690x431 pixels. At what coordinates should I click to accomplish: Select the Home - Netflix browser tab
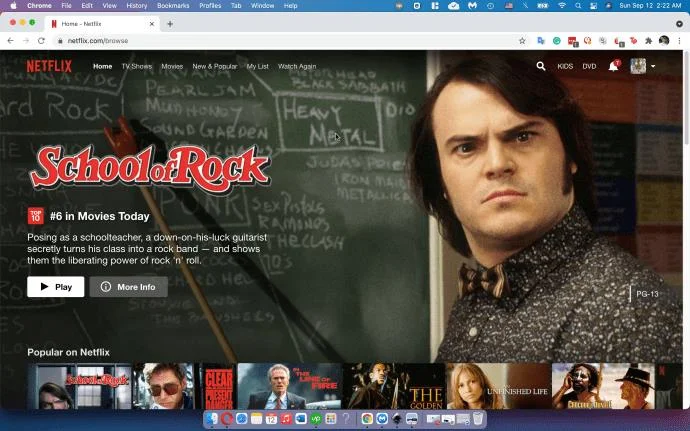[102, 24]
